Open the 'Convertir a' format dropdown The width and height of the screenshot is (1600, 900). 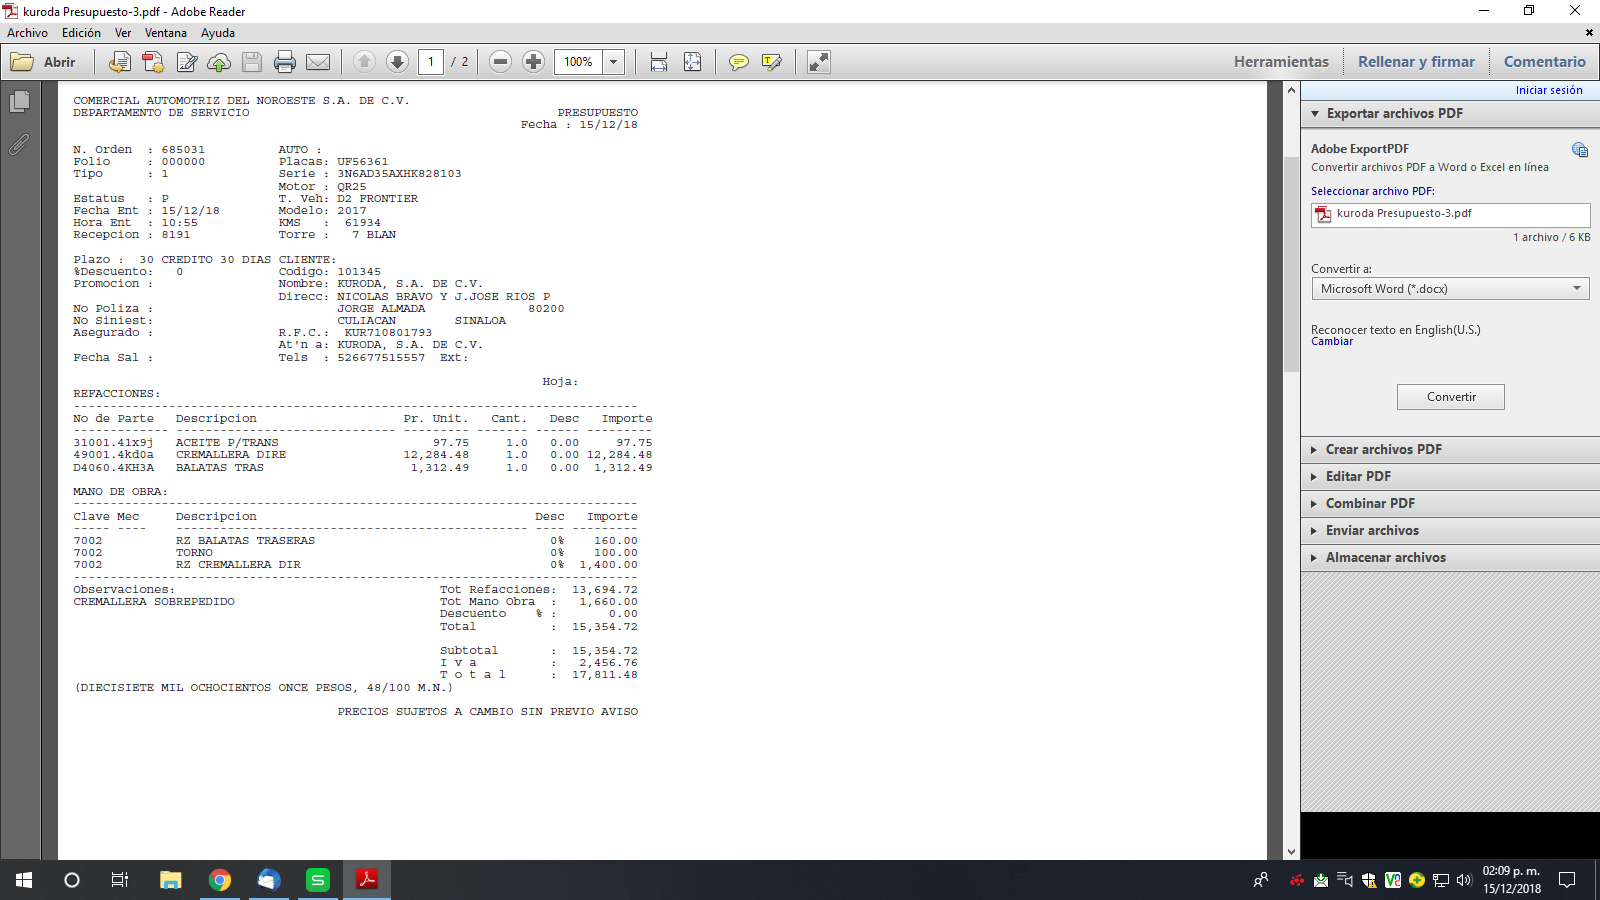pyautogui.click(x=1450, y=289)
